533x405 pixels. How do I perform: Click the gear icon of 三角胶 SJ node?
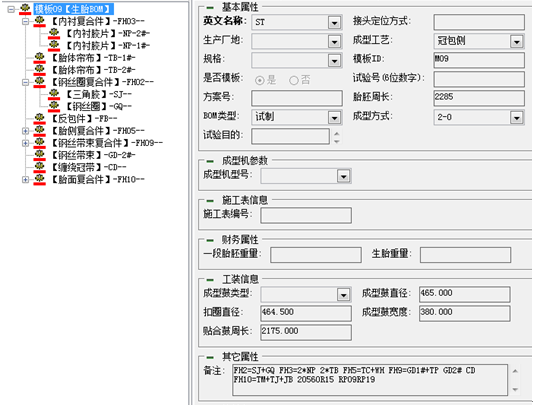tap(54, 93)
